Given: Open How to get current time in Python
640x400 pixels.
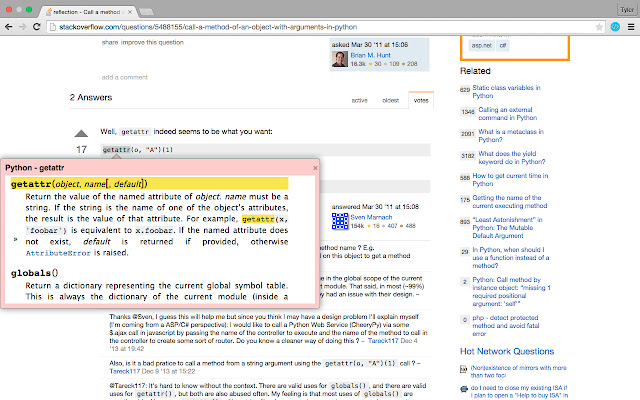Looking at the screenshot, I should pos(510,180).
